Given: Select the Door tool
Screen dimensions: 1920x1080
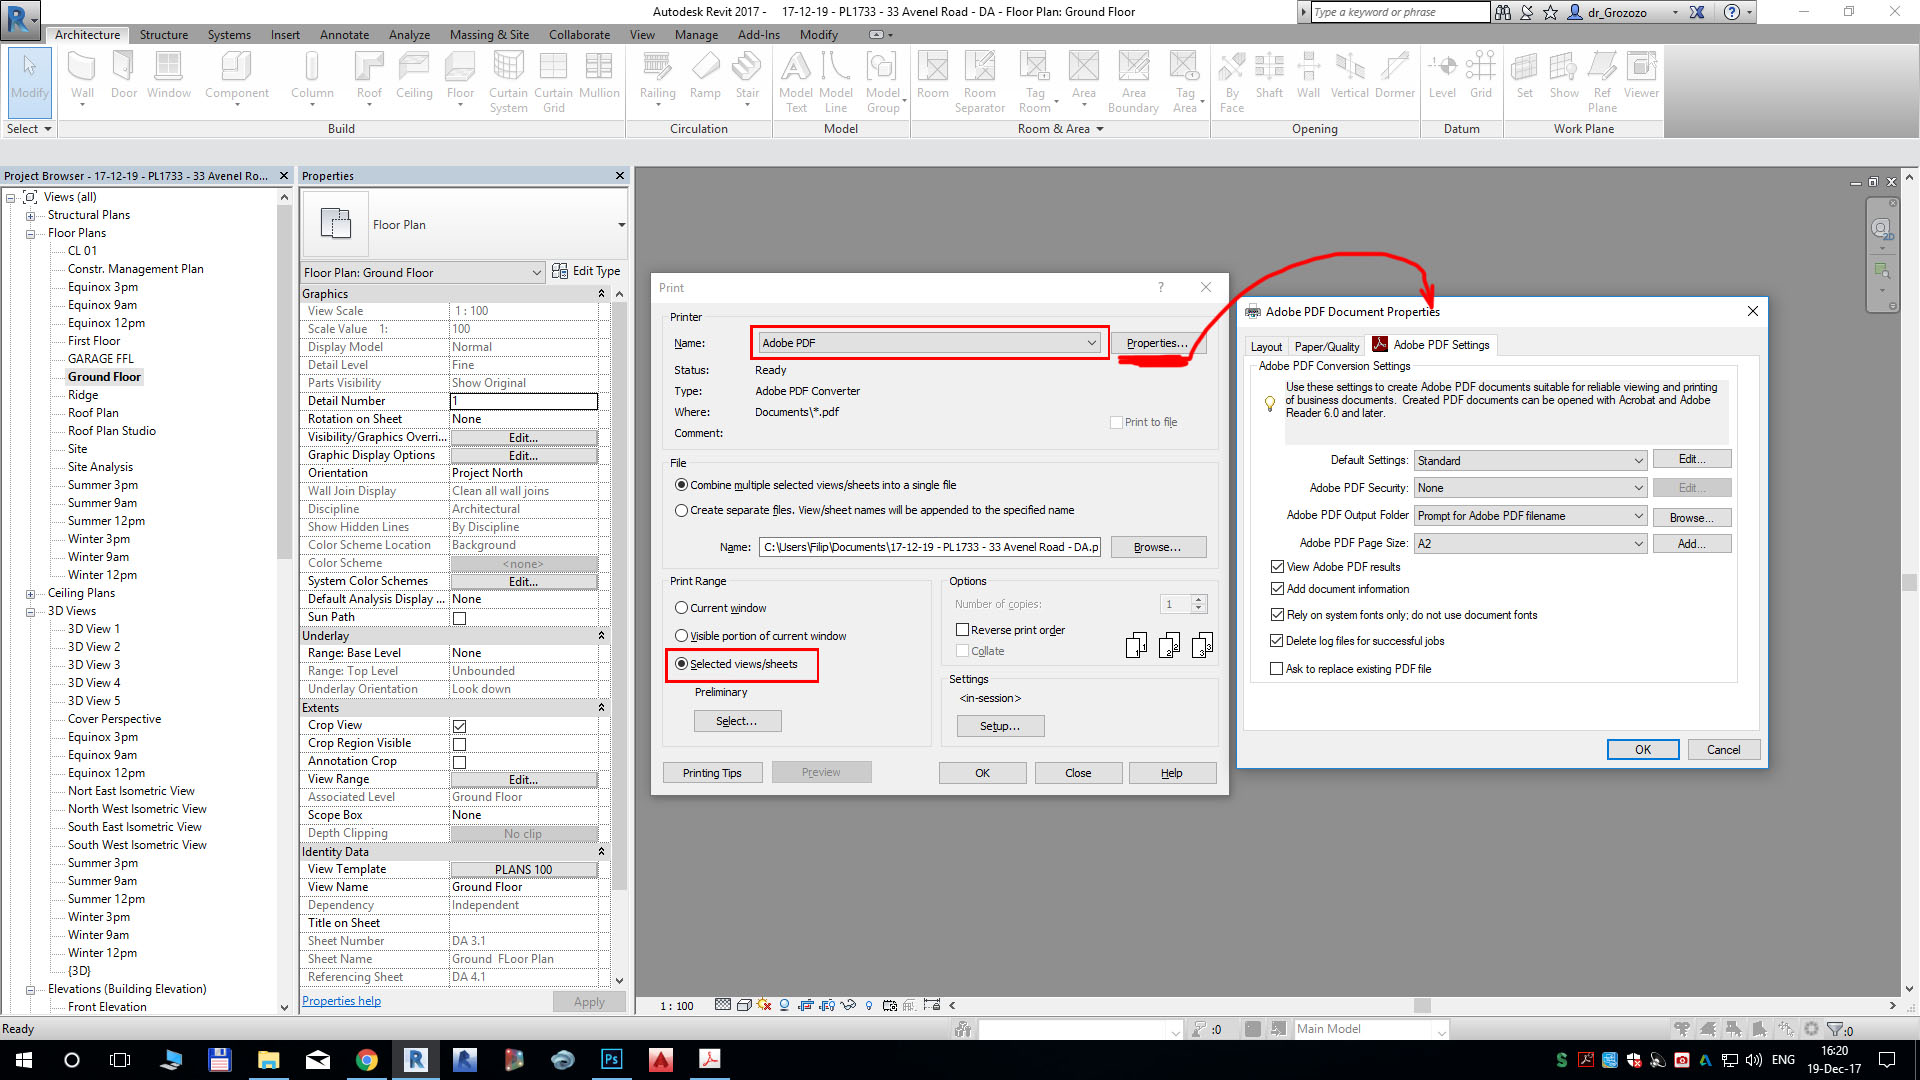Looking at the screenshot, I should [124, 76].
